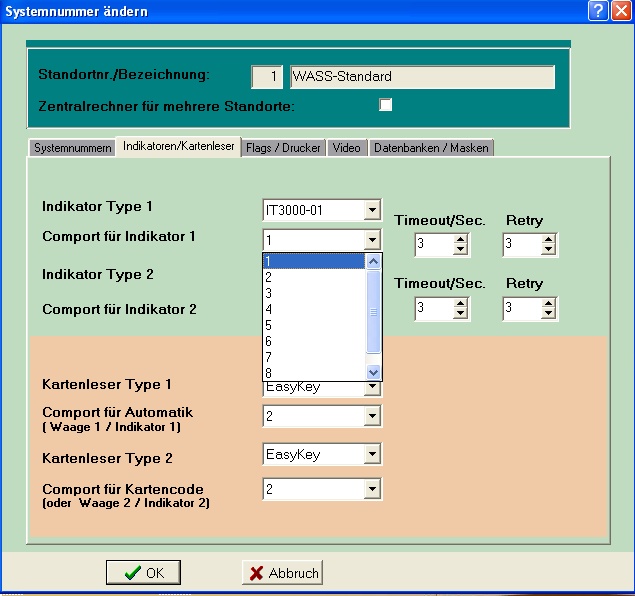Toggle Zentralrechner für mehrere Standorte checkbox

click(385, 105)
